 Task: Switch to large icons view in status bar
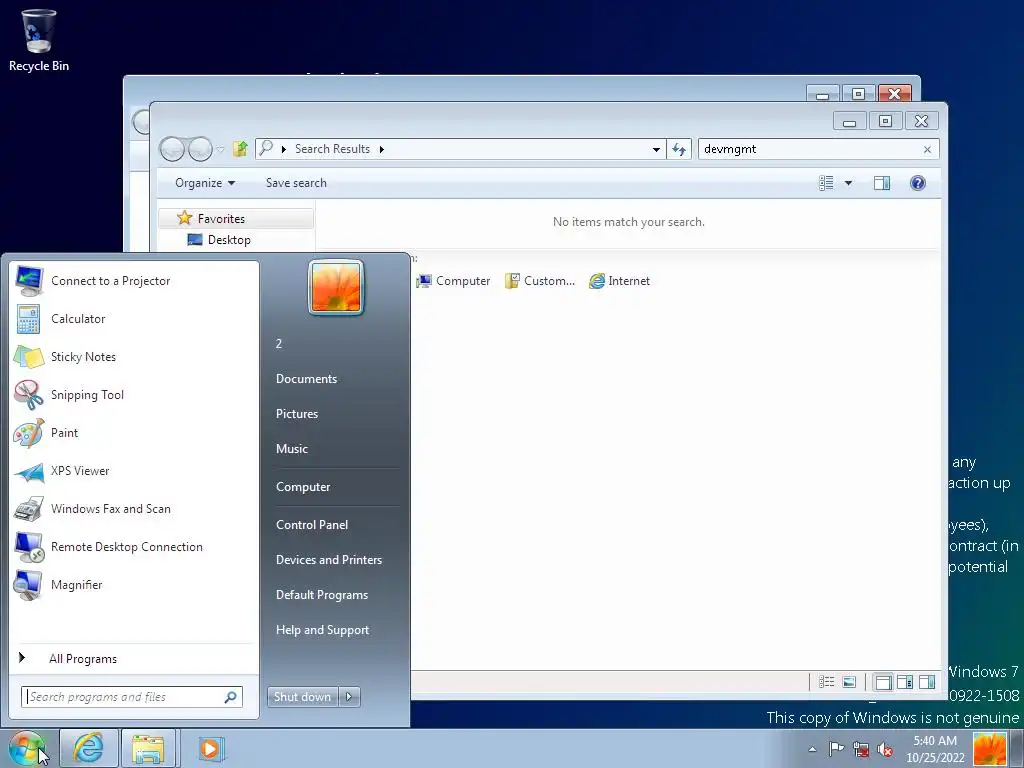849,682
